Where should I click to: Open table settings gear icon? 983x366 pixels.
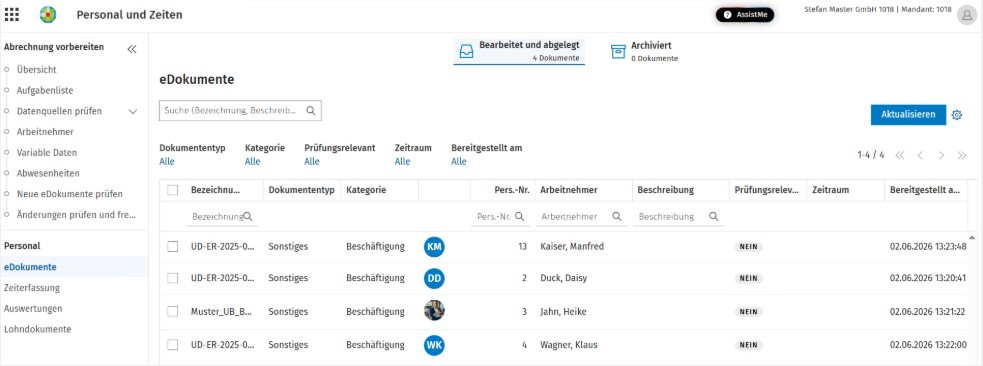coord(957,115)
